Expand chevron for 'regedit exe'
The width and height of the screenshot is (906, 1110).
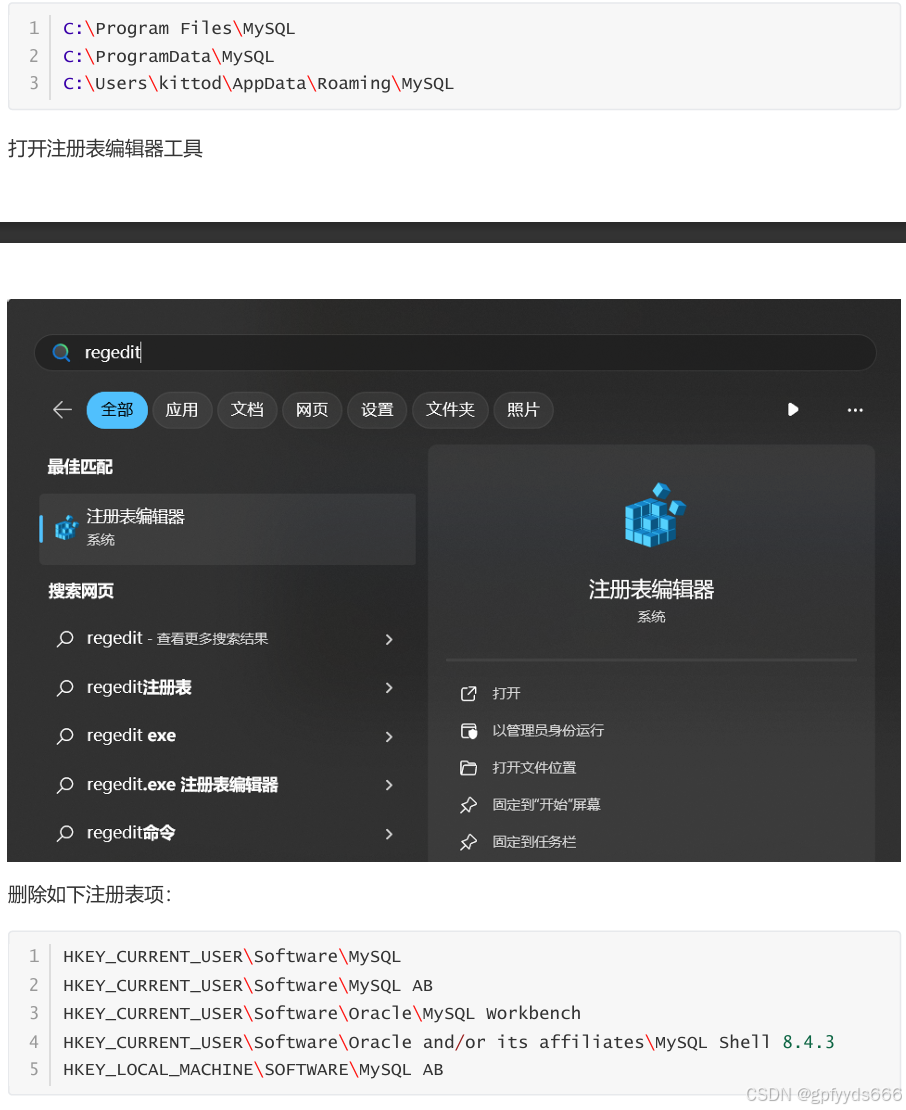tap(389, 737)
